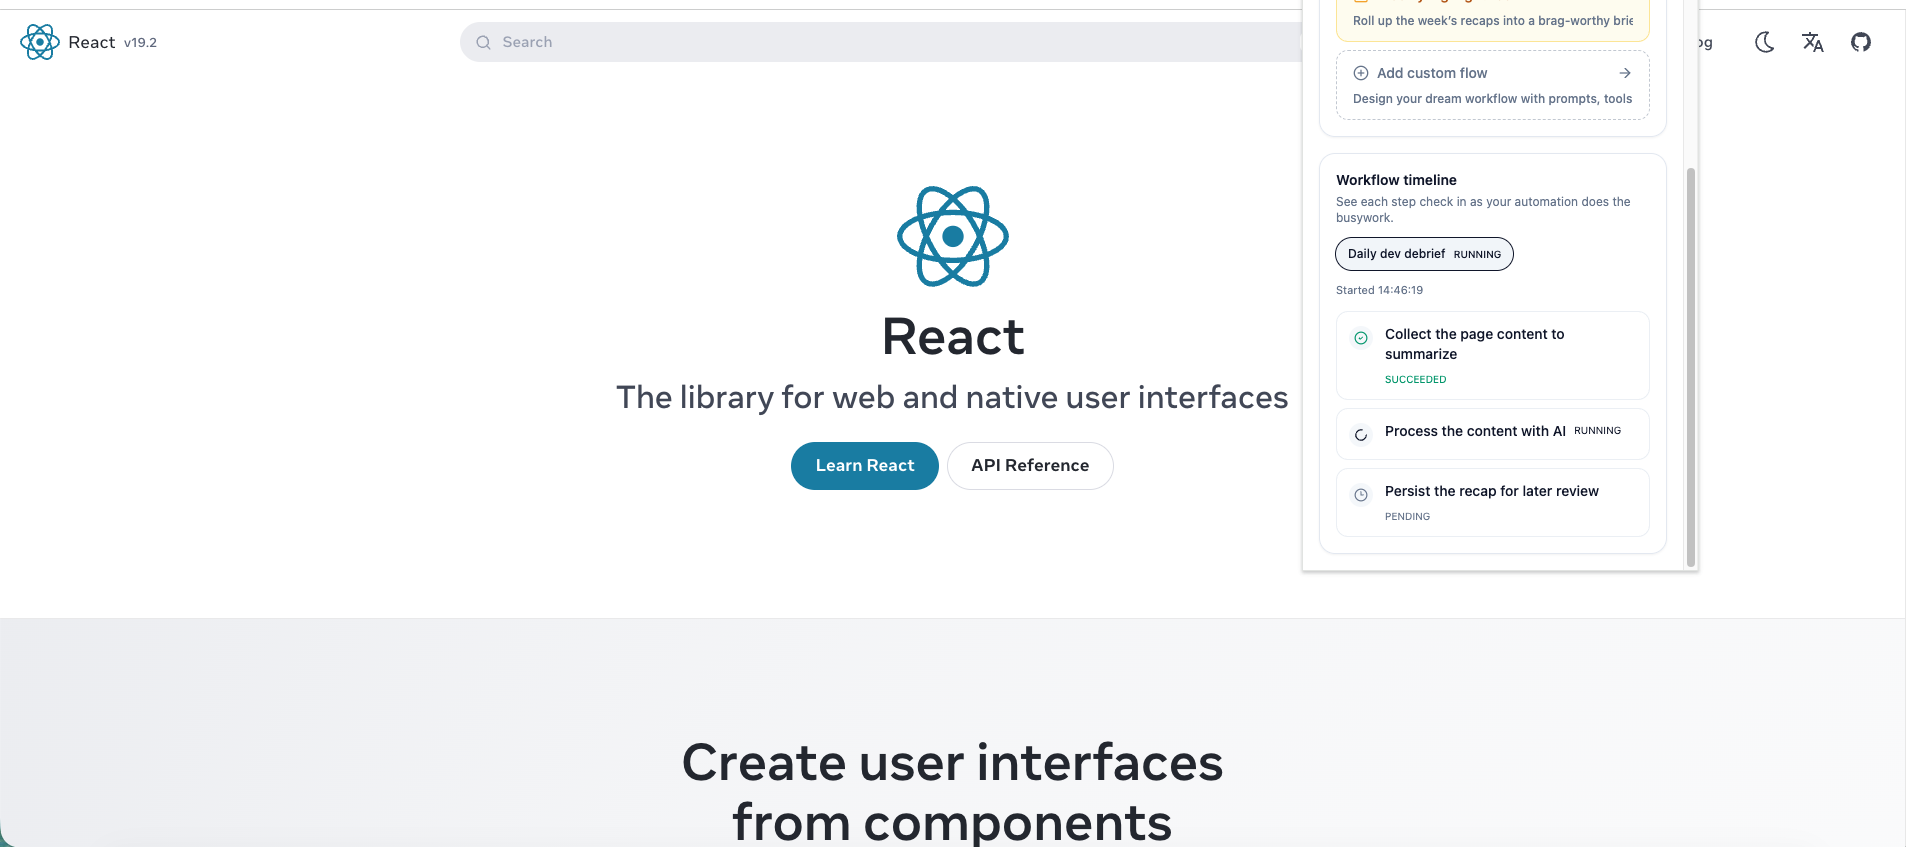
Task: Click the React main title heading
Action: pyautogui.click(x=953, y=337)
